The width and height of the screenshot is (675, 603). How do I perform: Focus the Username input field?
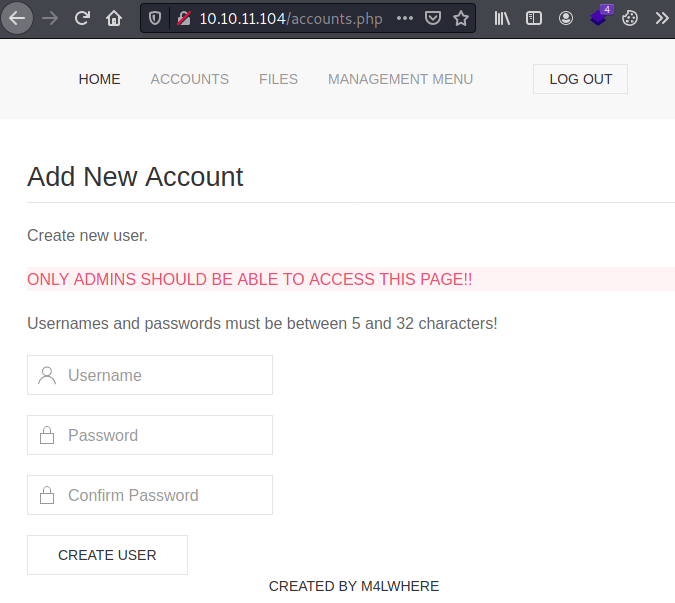tap(150, 375)
